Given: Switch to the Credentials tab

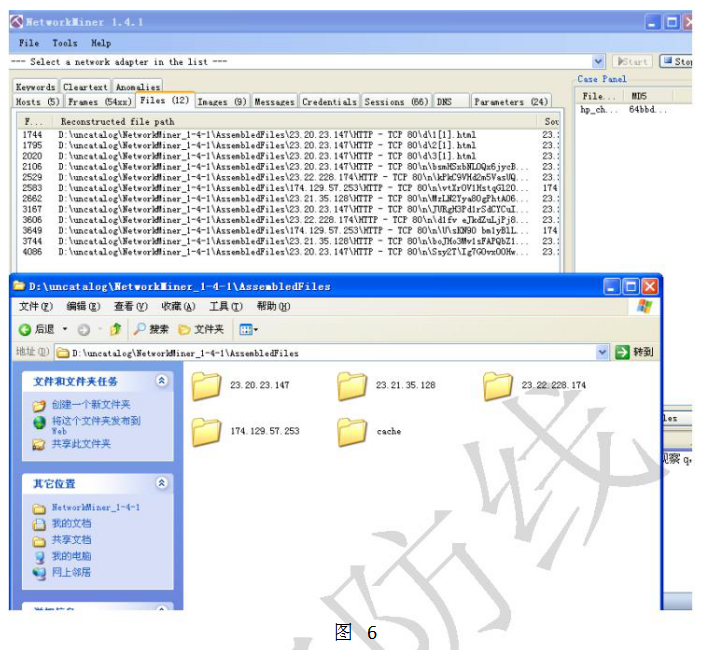Looking at the screenshot, I should (329, 102).
